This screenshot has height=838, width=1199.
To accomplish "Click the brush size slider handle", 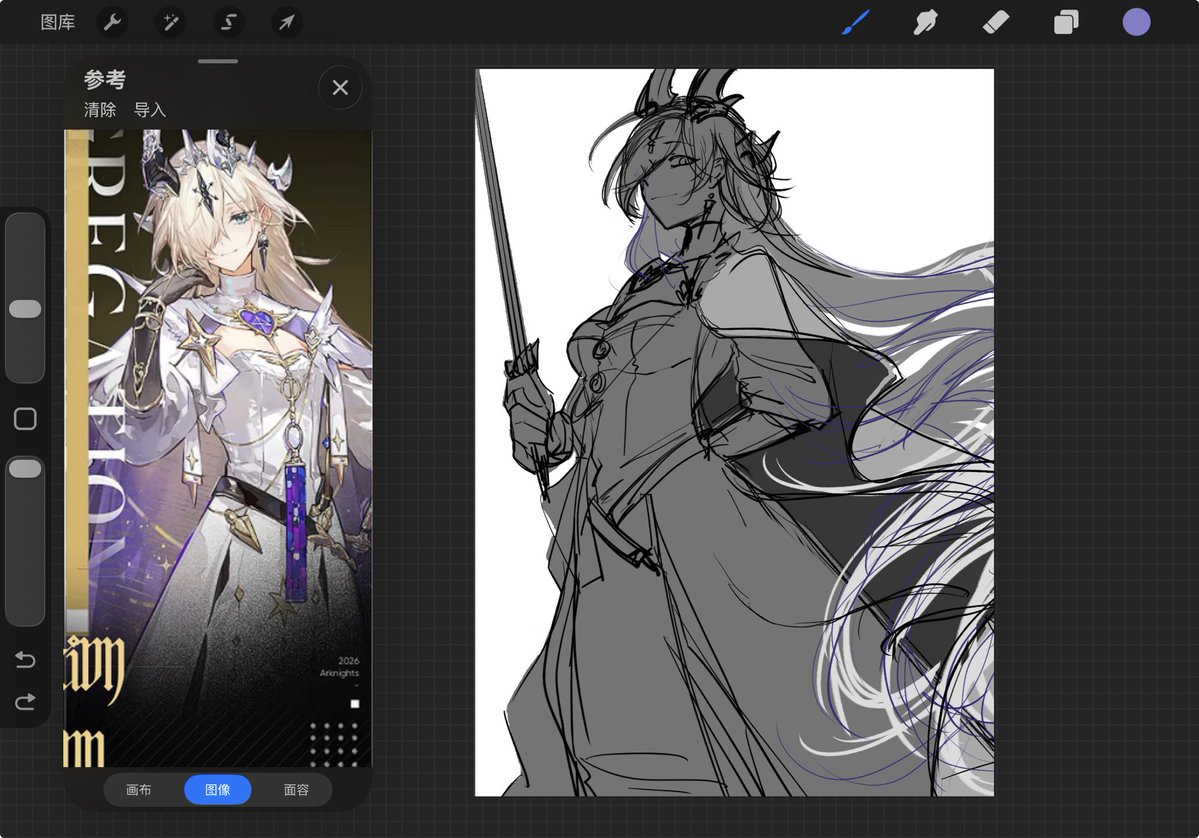I will click(25, 309).
